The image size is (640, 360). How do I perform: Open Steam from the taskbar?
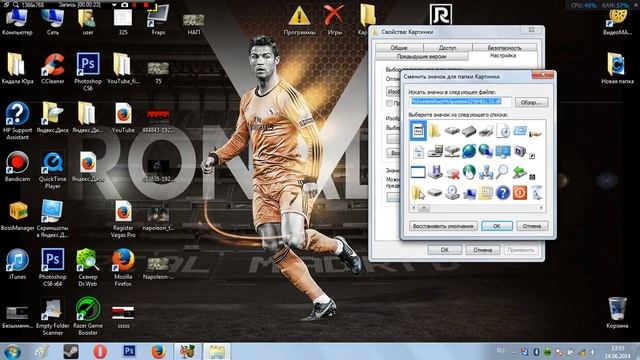(71, 351)
